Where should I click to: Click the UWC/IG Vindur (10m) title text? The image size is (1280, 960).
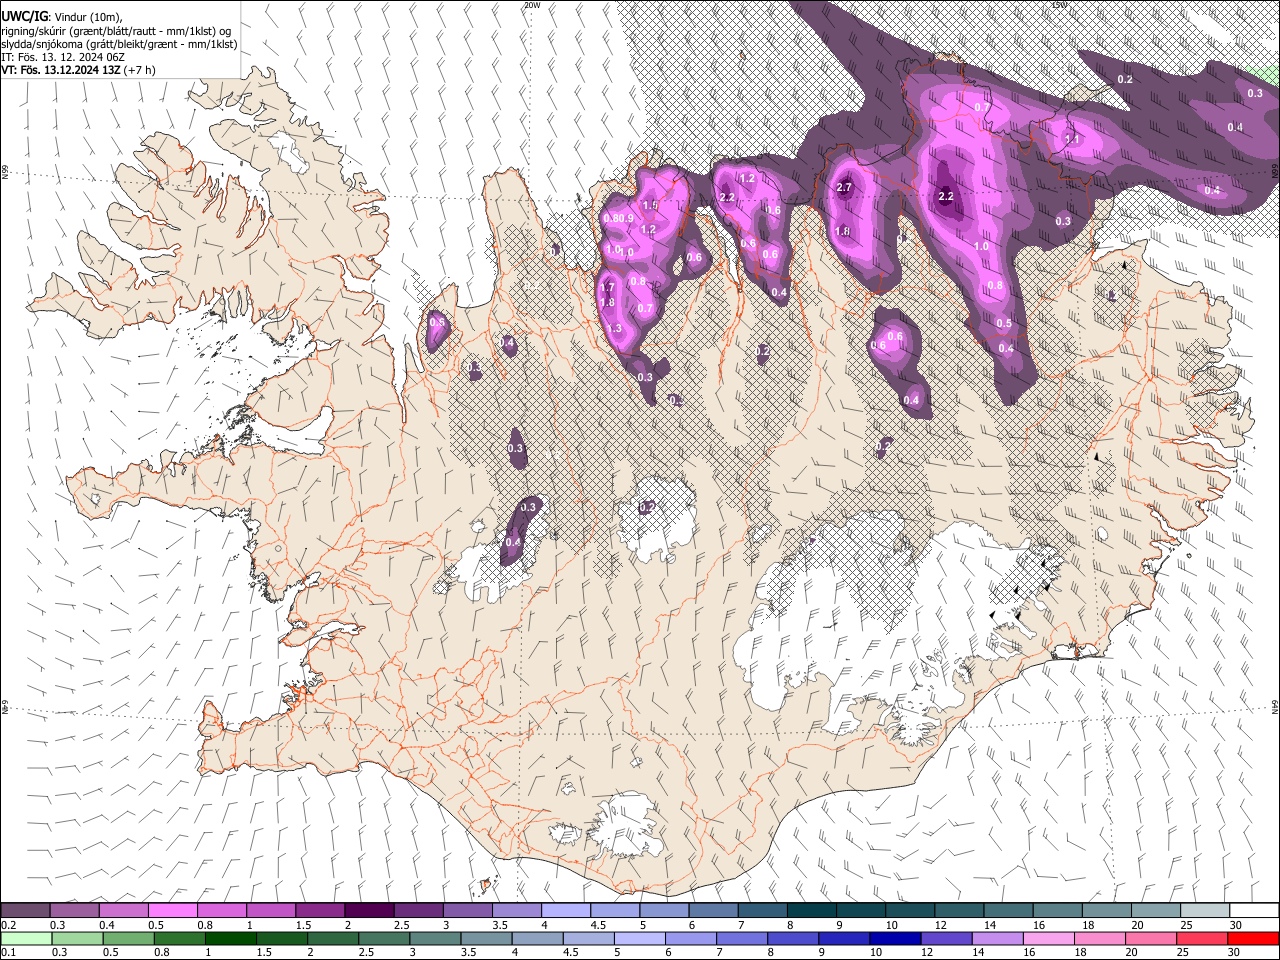click(x=60, y=17)
